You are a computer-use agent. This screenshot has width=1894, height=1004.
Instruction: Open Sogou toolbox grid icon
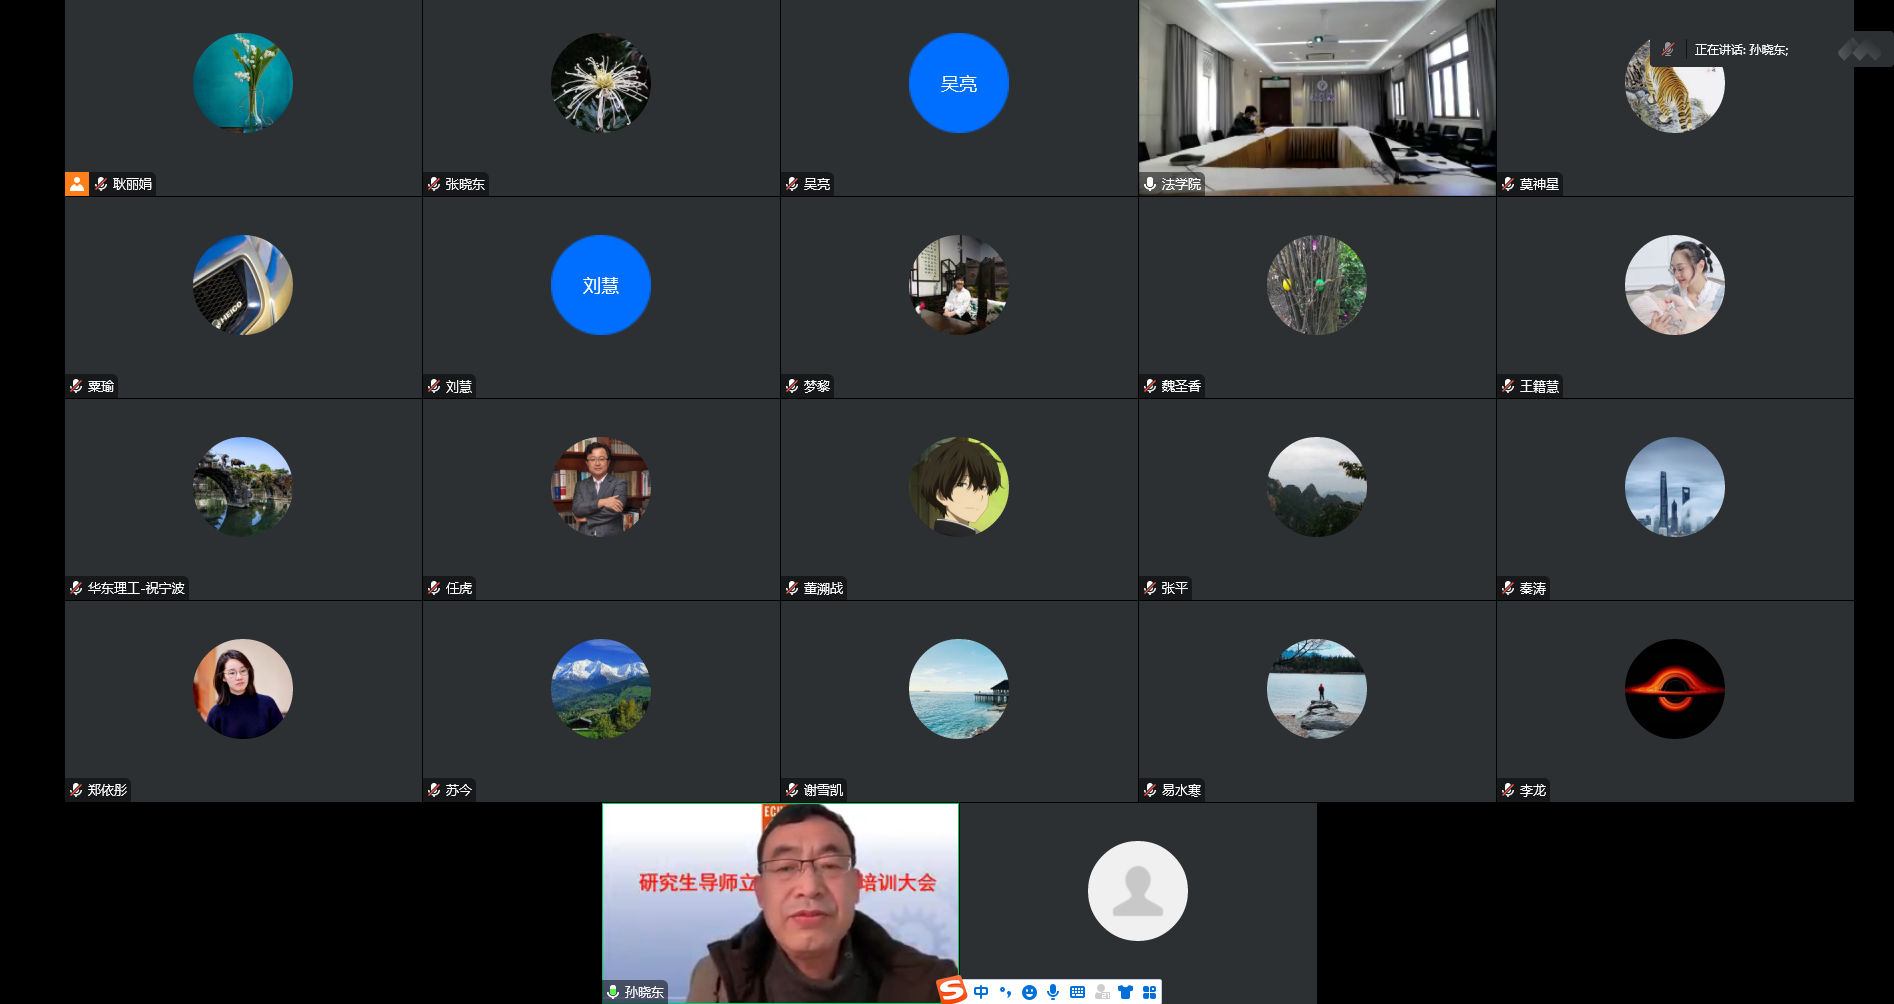coord(1150,992)
